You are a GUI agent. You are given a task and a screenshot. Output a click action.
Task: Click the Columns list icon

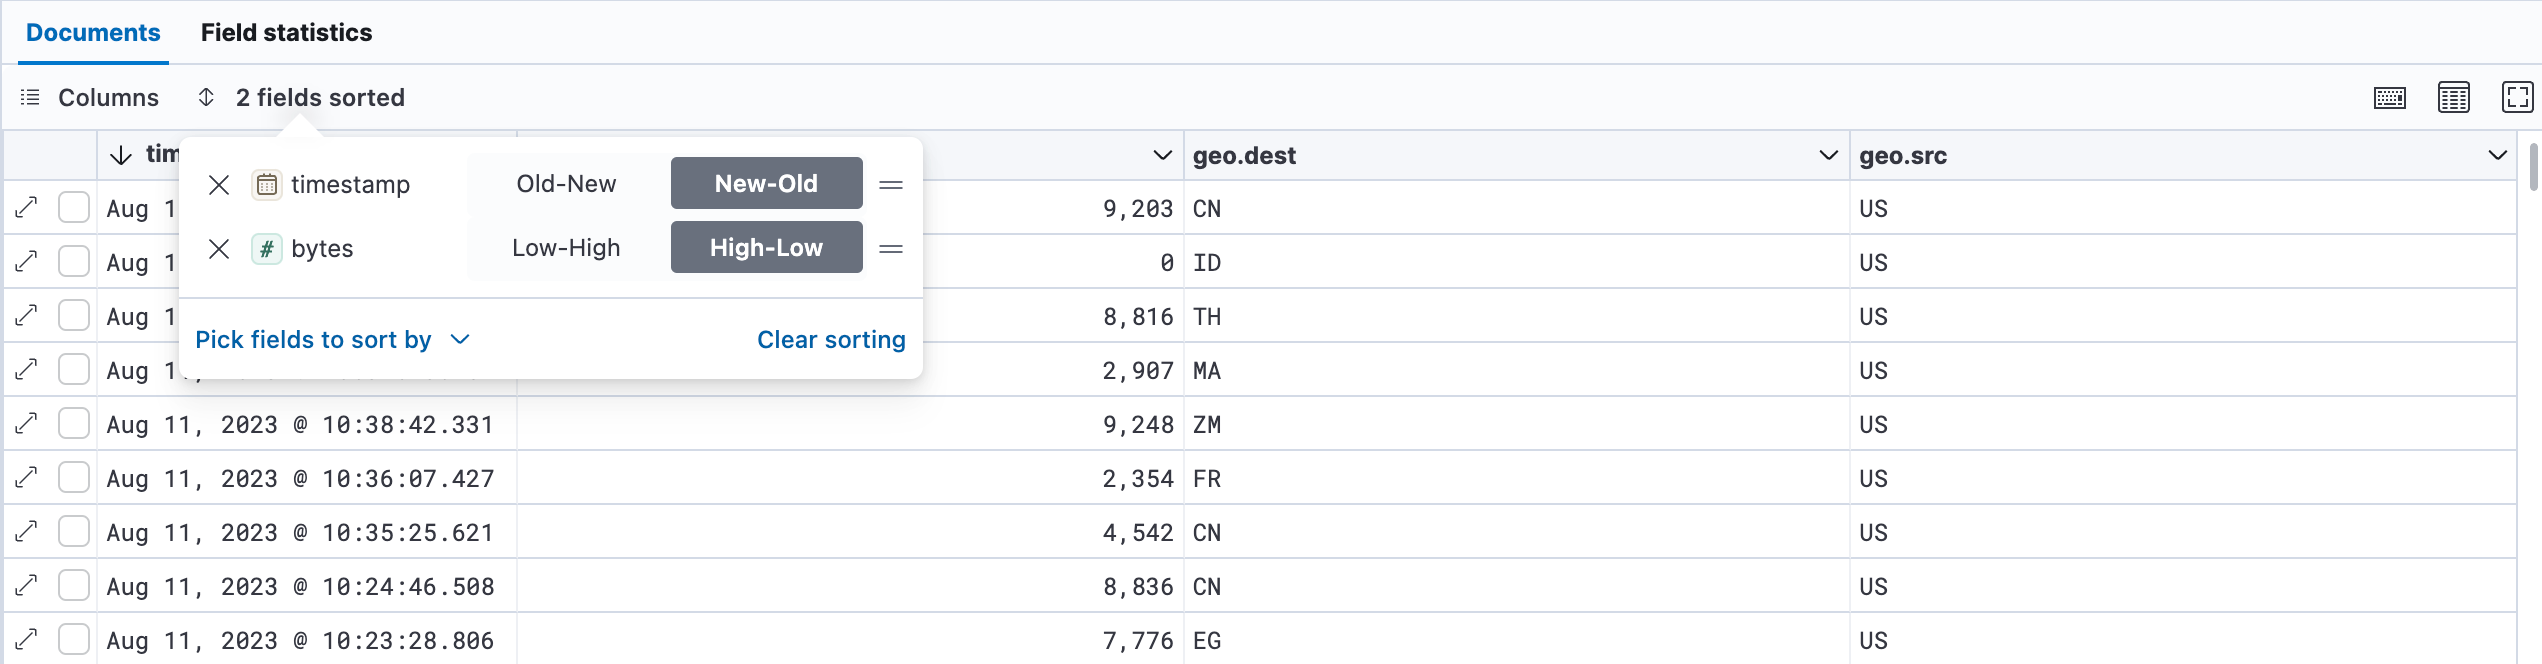(x=30, y=97)
